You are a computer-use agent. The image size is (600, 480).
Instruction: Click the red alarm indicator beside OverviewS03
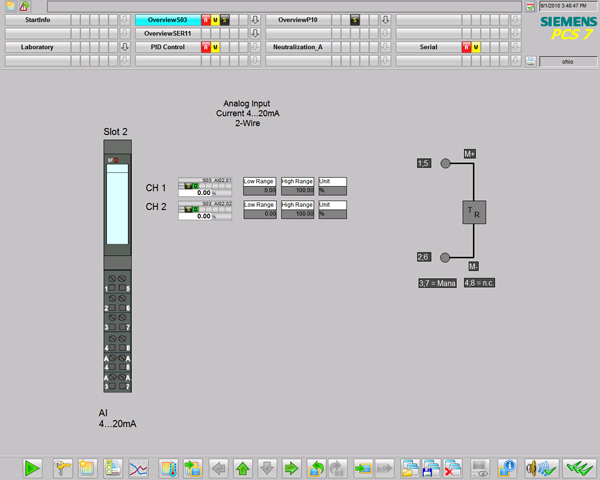tap(205, 20)
